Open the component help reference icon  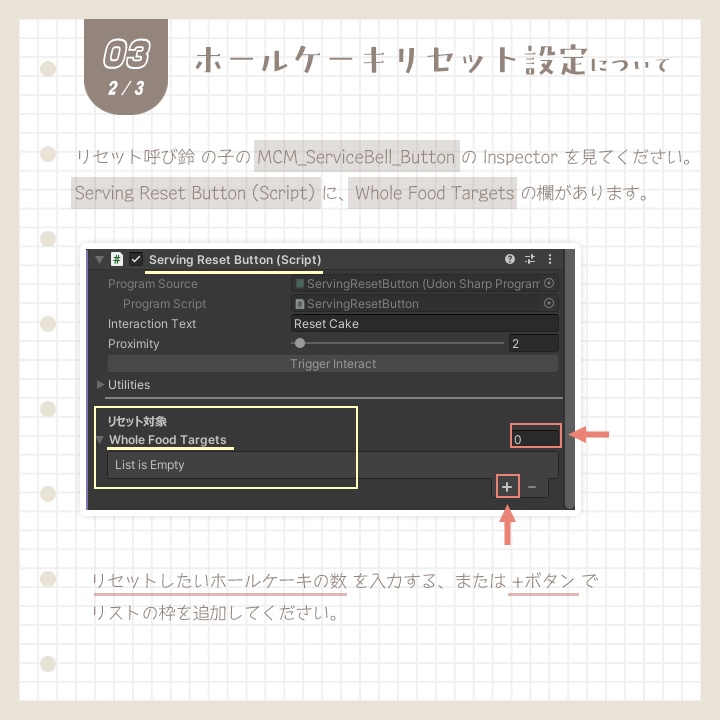[510, 259]
